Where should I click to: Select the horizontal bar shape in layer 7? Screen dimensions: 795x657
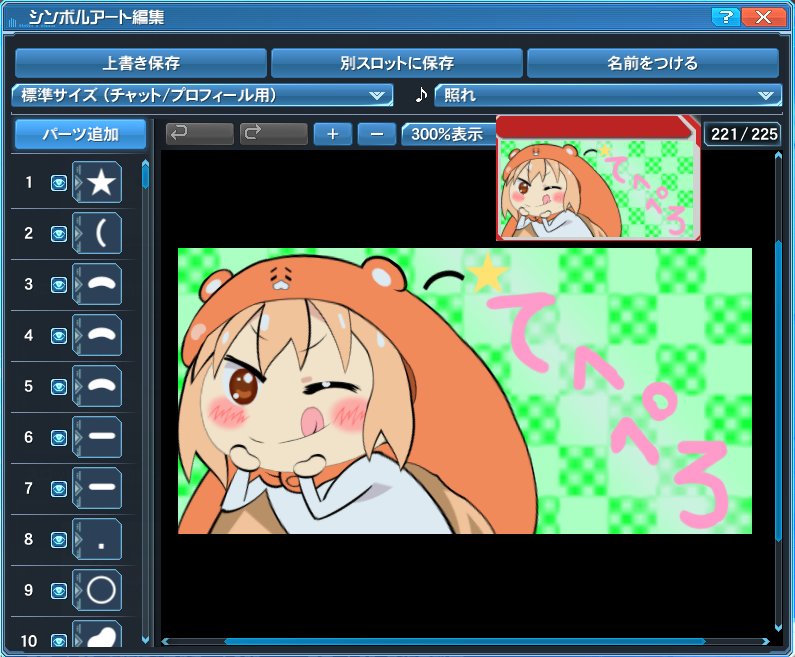[x=101, y=488]
